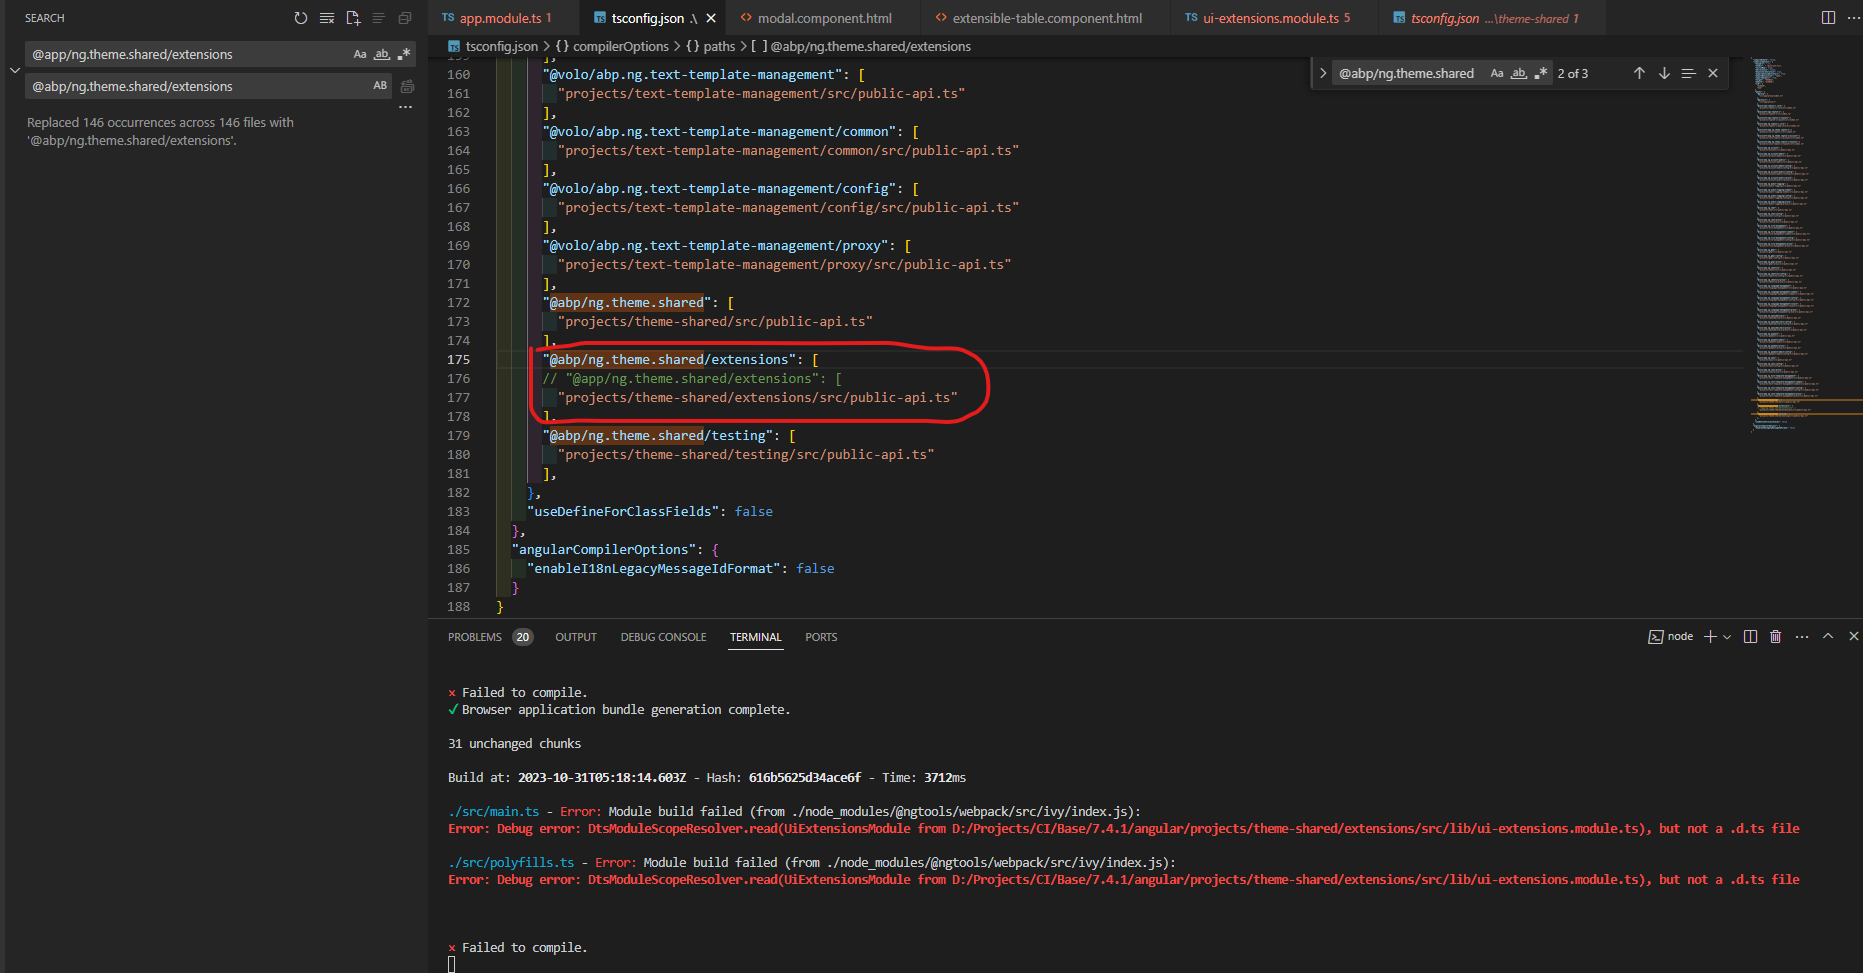
Task: Split the terminal panel
Action: coord(1750,637)
